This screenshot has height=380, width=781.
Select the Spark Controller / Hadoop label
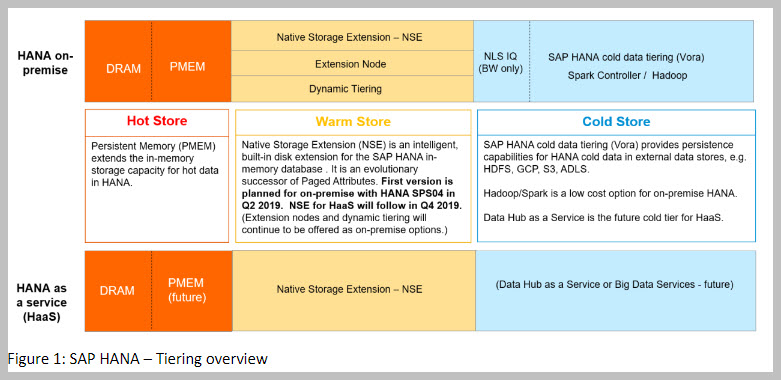(x=627, y=76)
